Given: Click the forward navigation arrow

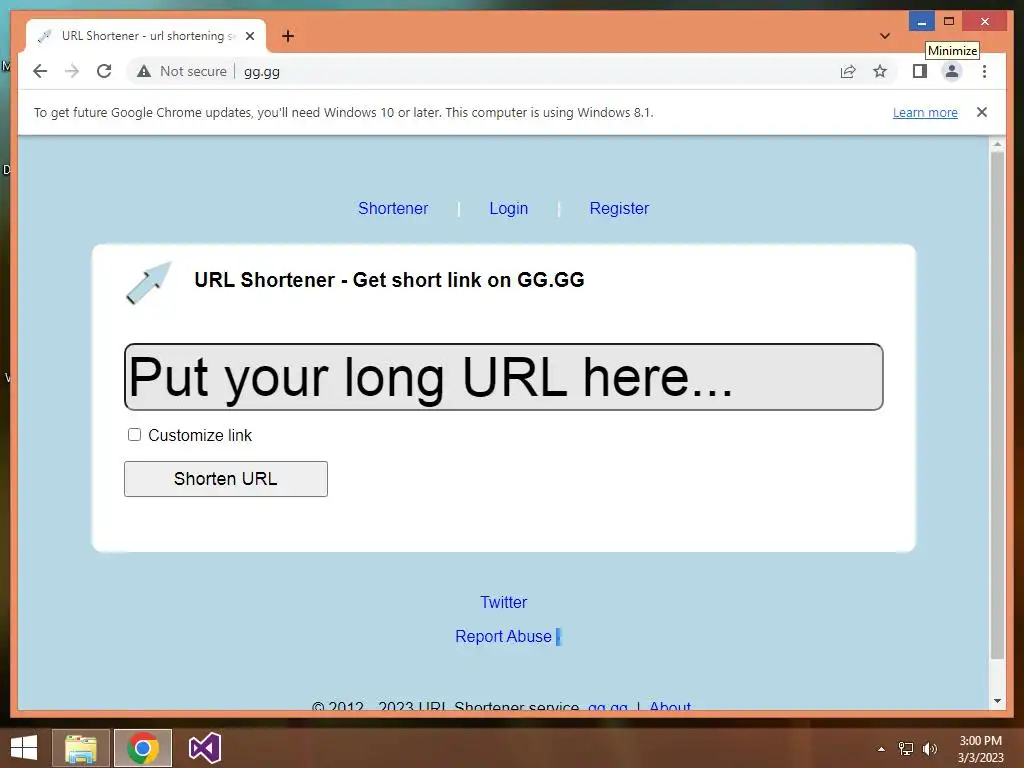Looking at the screenshot, I should (72, 71).
